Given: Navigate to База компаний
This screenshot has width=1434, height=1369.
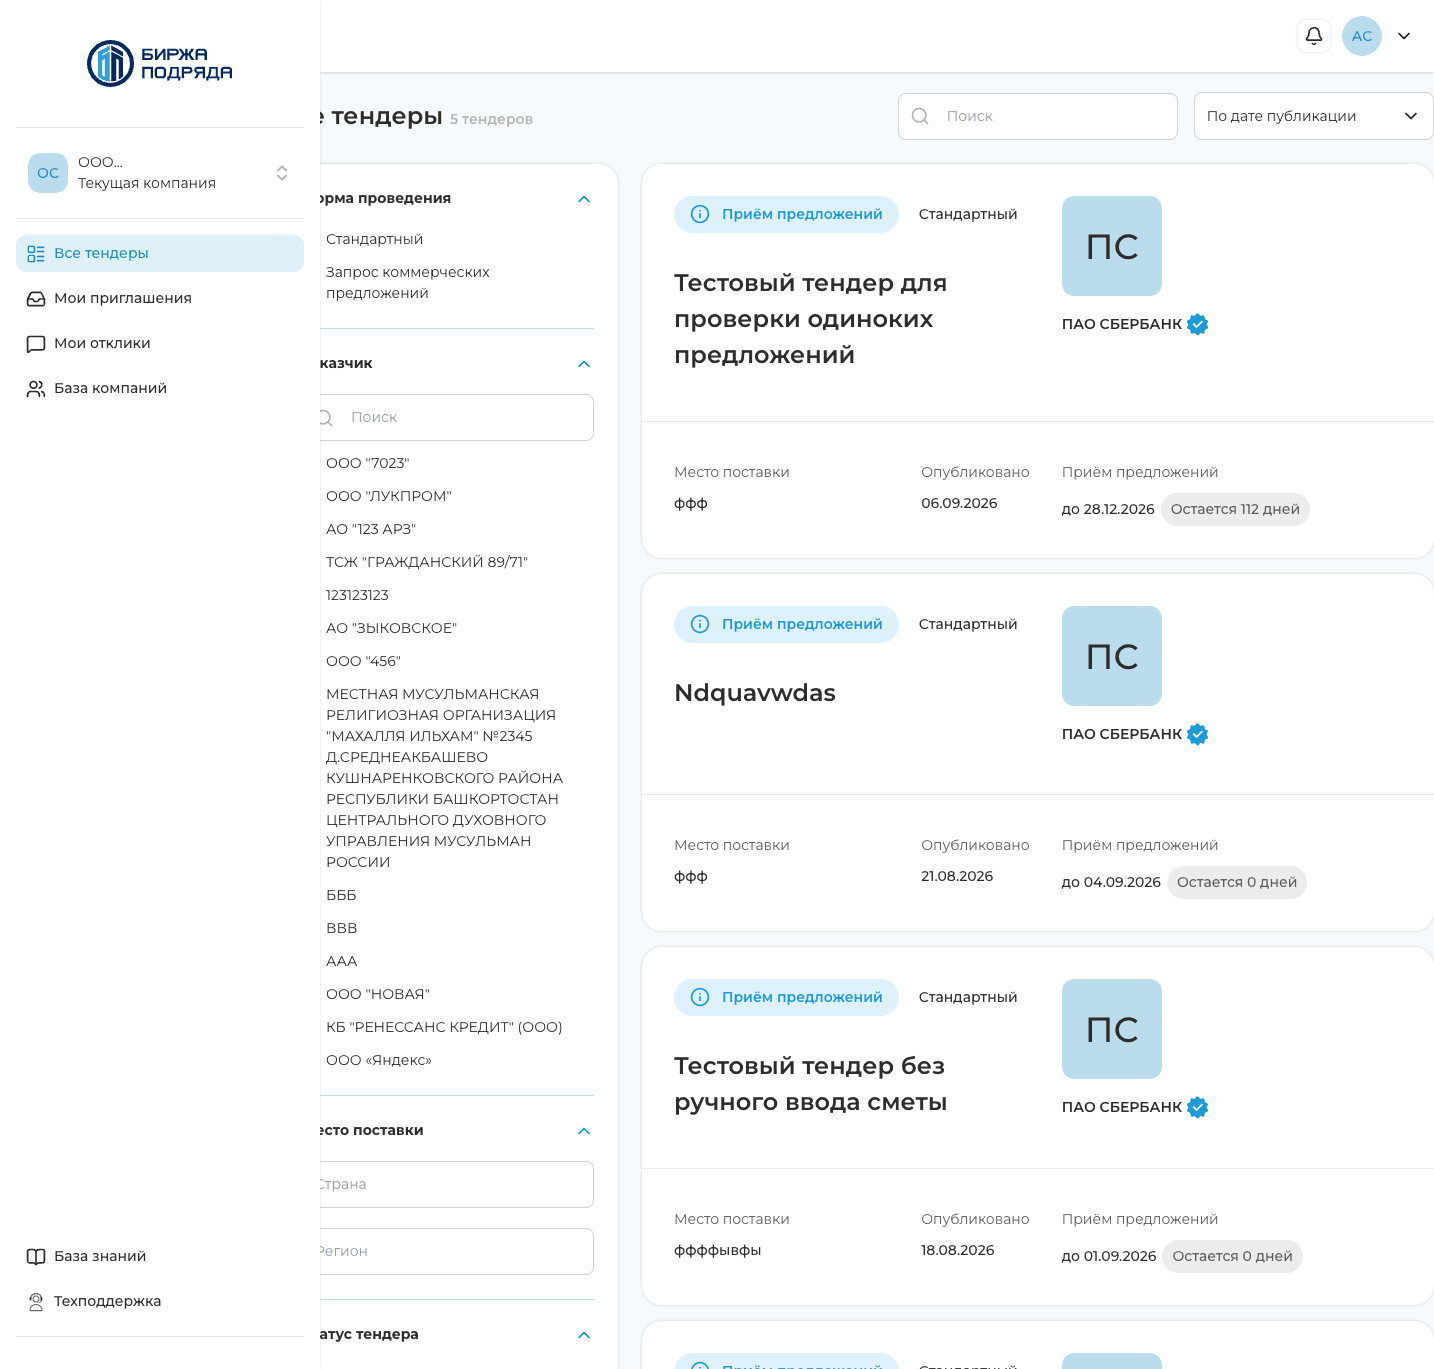Looking at the screenshot, I should click(160, 389).
